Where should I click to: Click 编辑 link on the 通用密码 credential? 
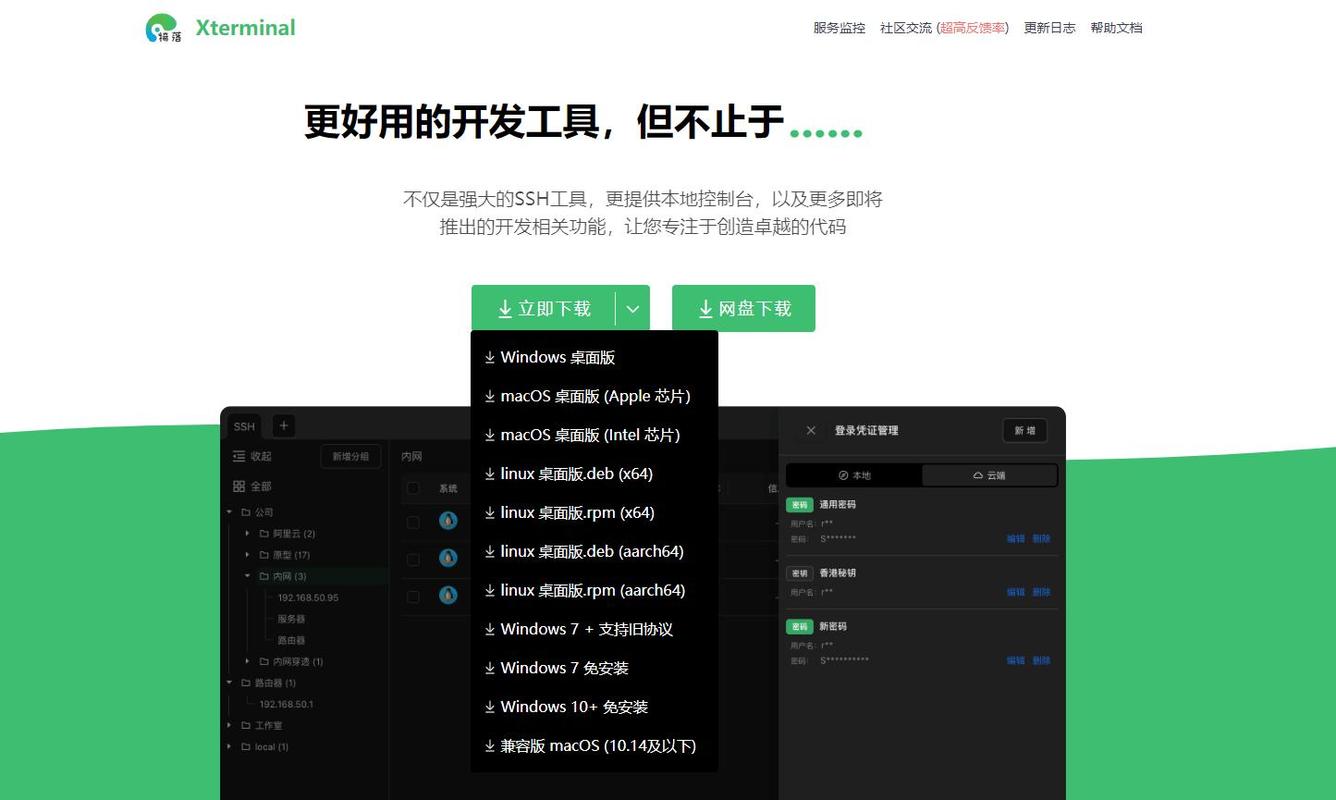point(1014,538)
